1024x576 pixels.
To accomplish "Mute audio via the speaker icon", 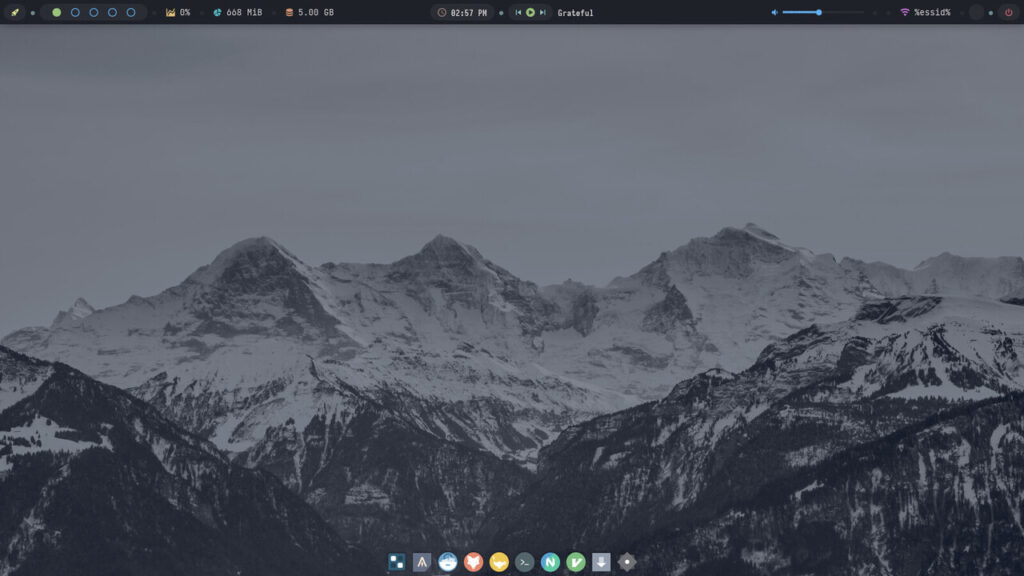I will tap(774, 13).
